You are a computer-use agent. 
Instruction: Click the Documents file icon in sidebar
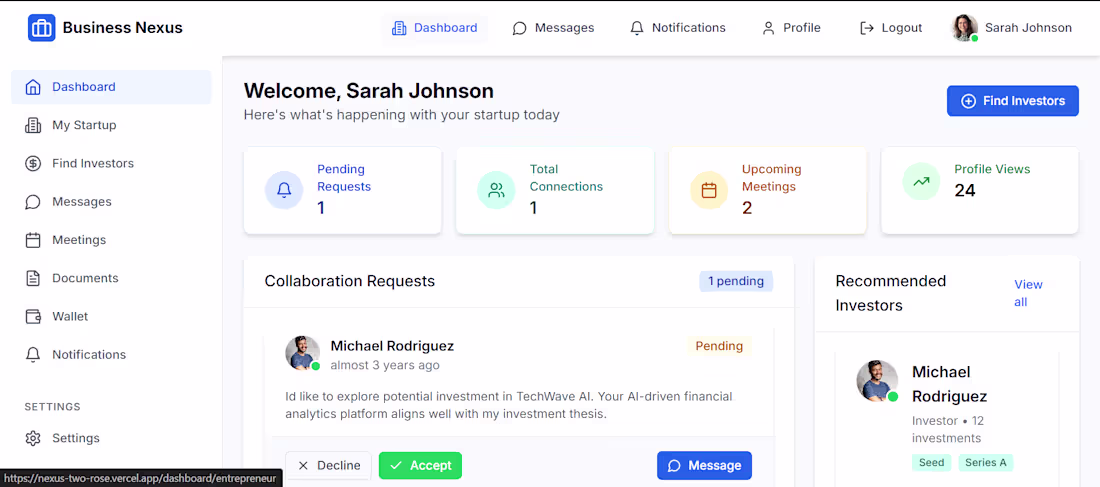coord(33,279)
